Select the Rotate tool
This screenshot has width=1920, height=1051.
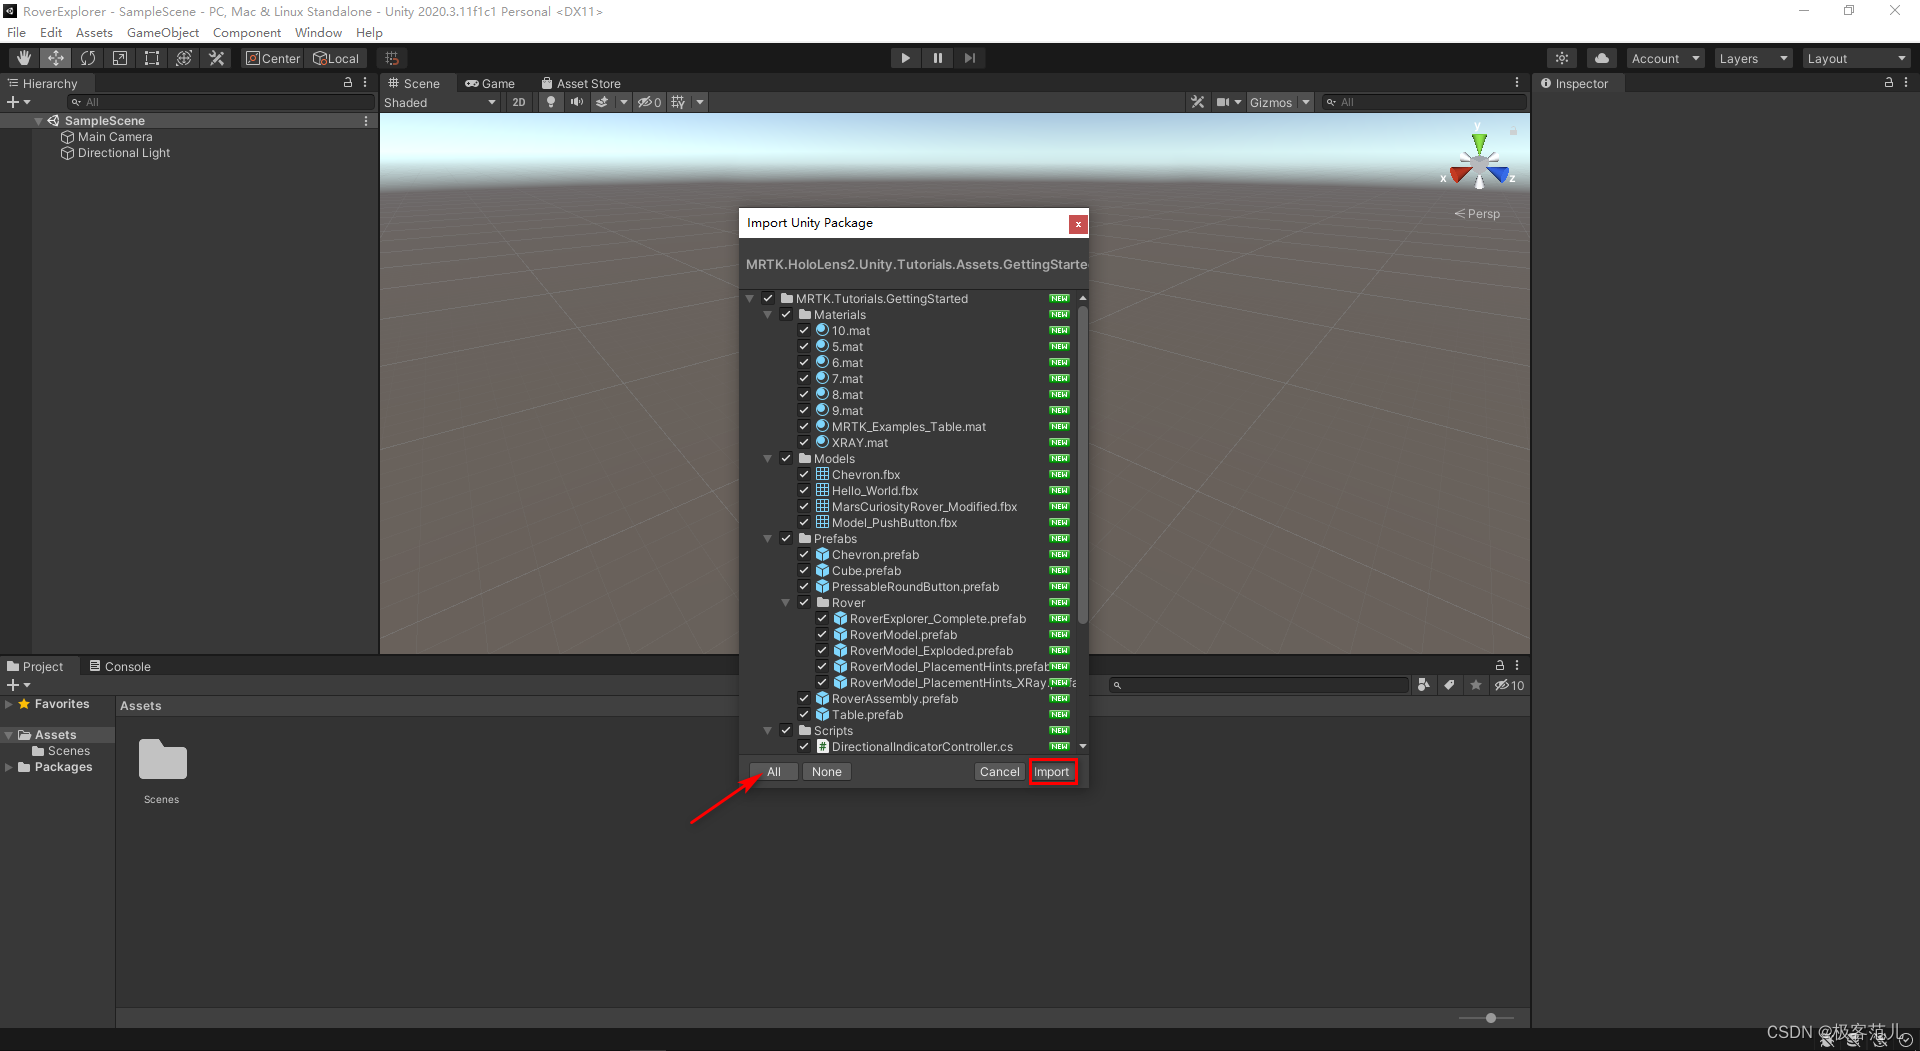[x=88, y=58]
